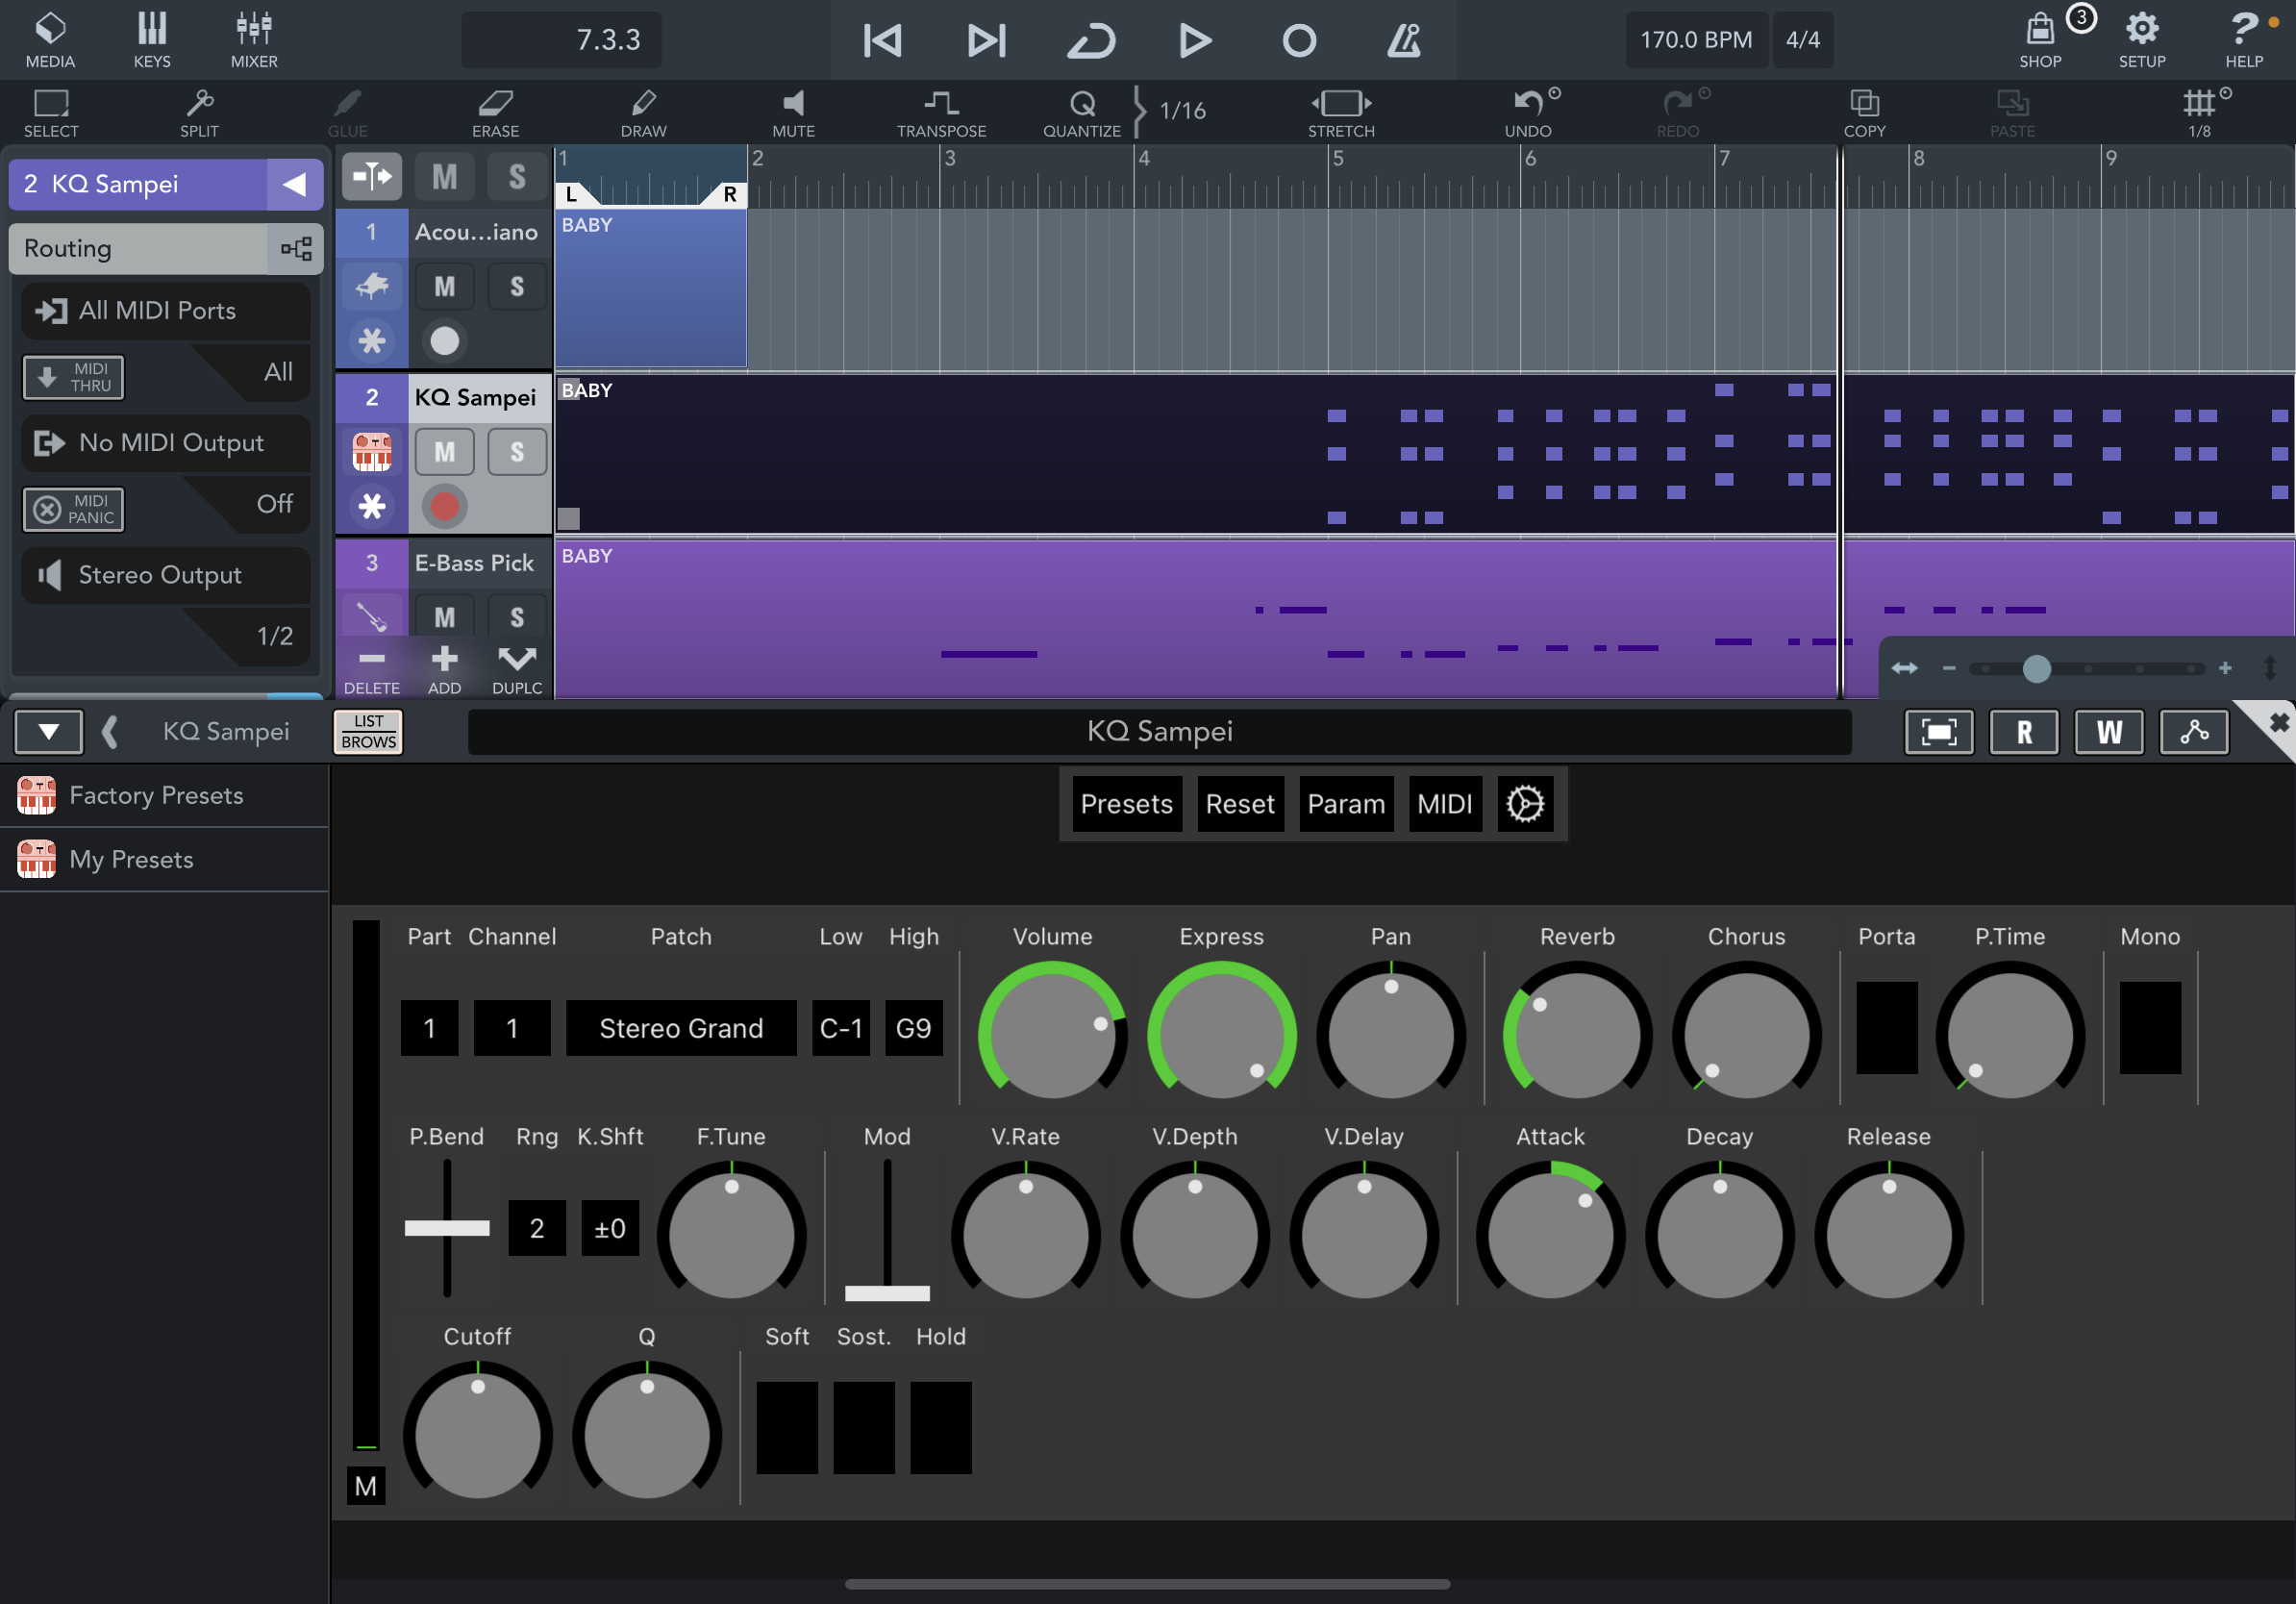Click Reset in KQ Sampei
The width and height of the screenshot is (2296, 1604).
coord(1240,804)
